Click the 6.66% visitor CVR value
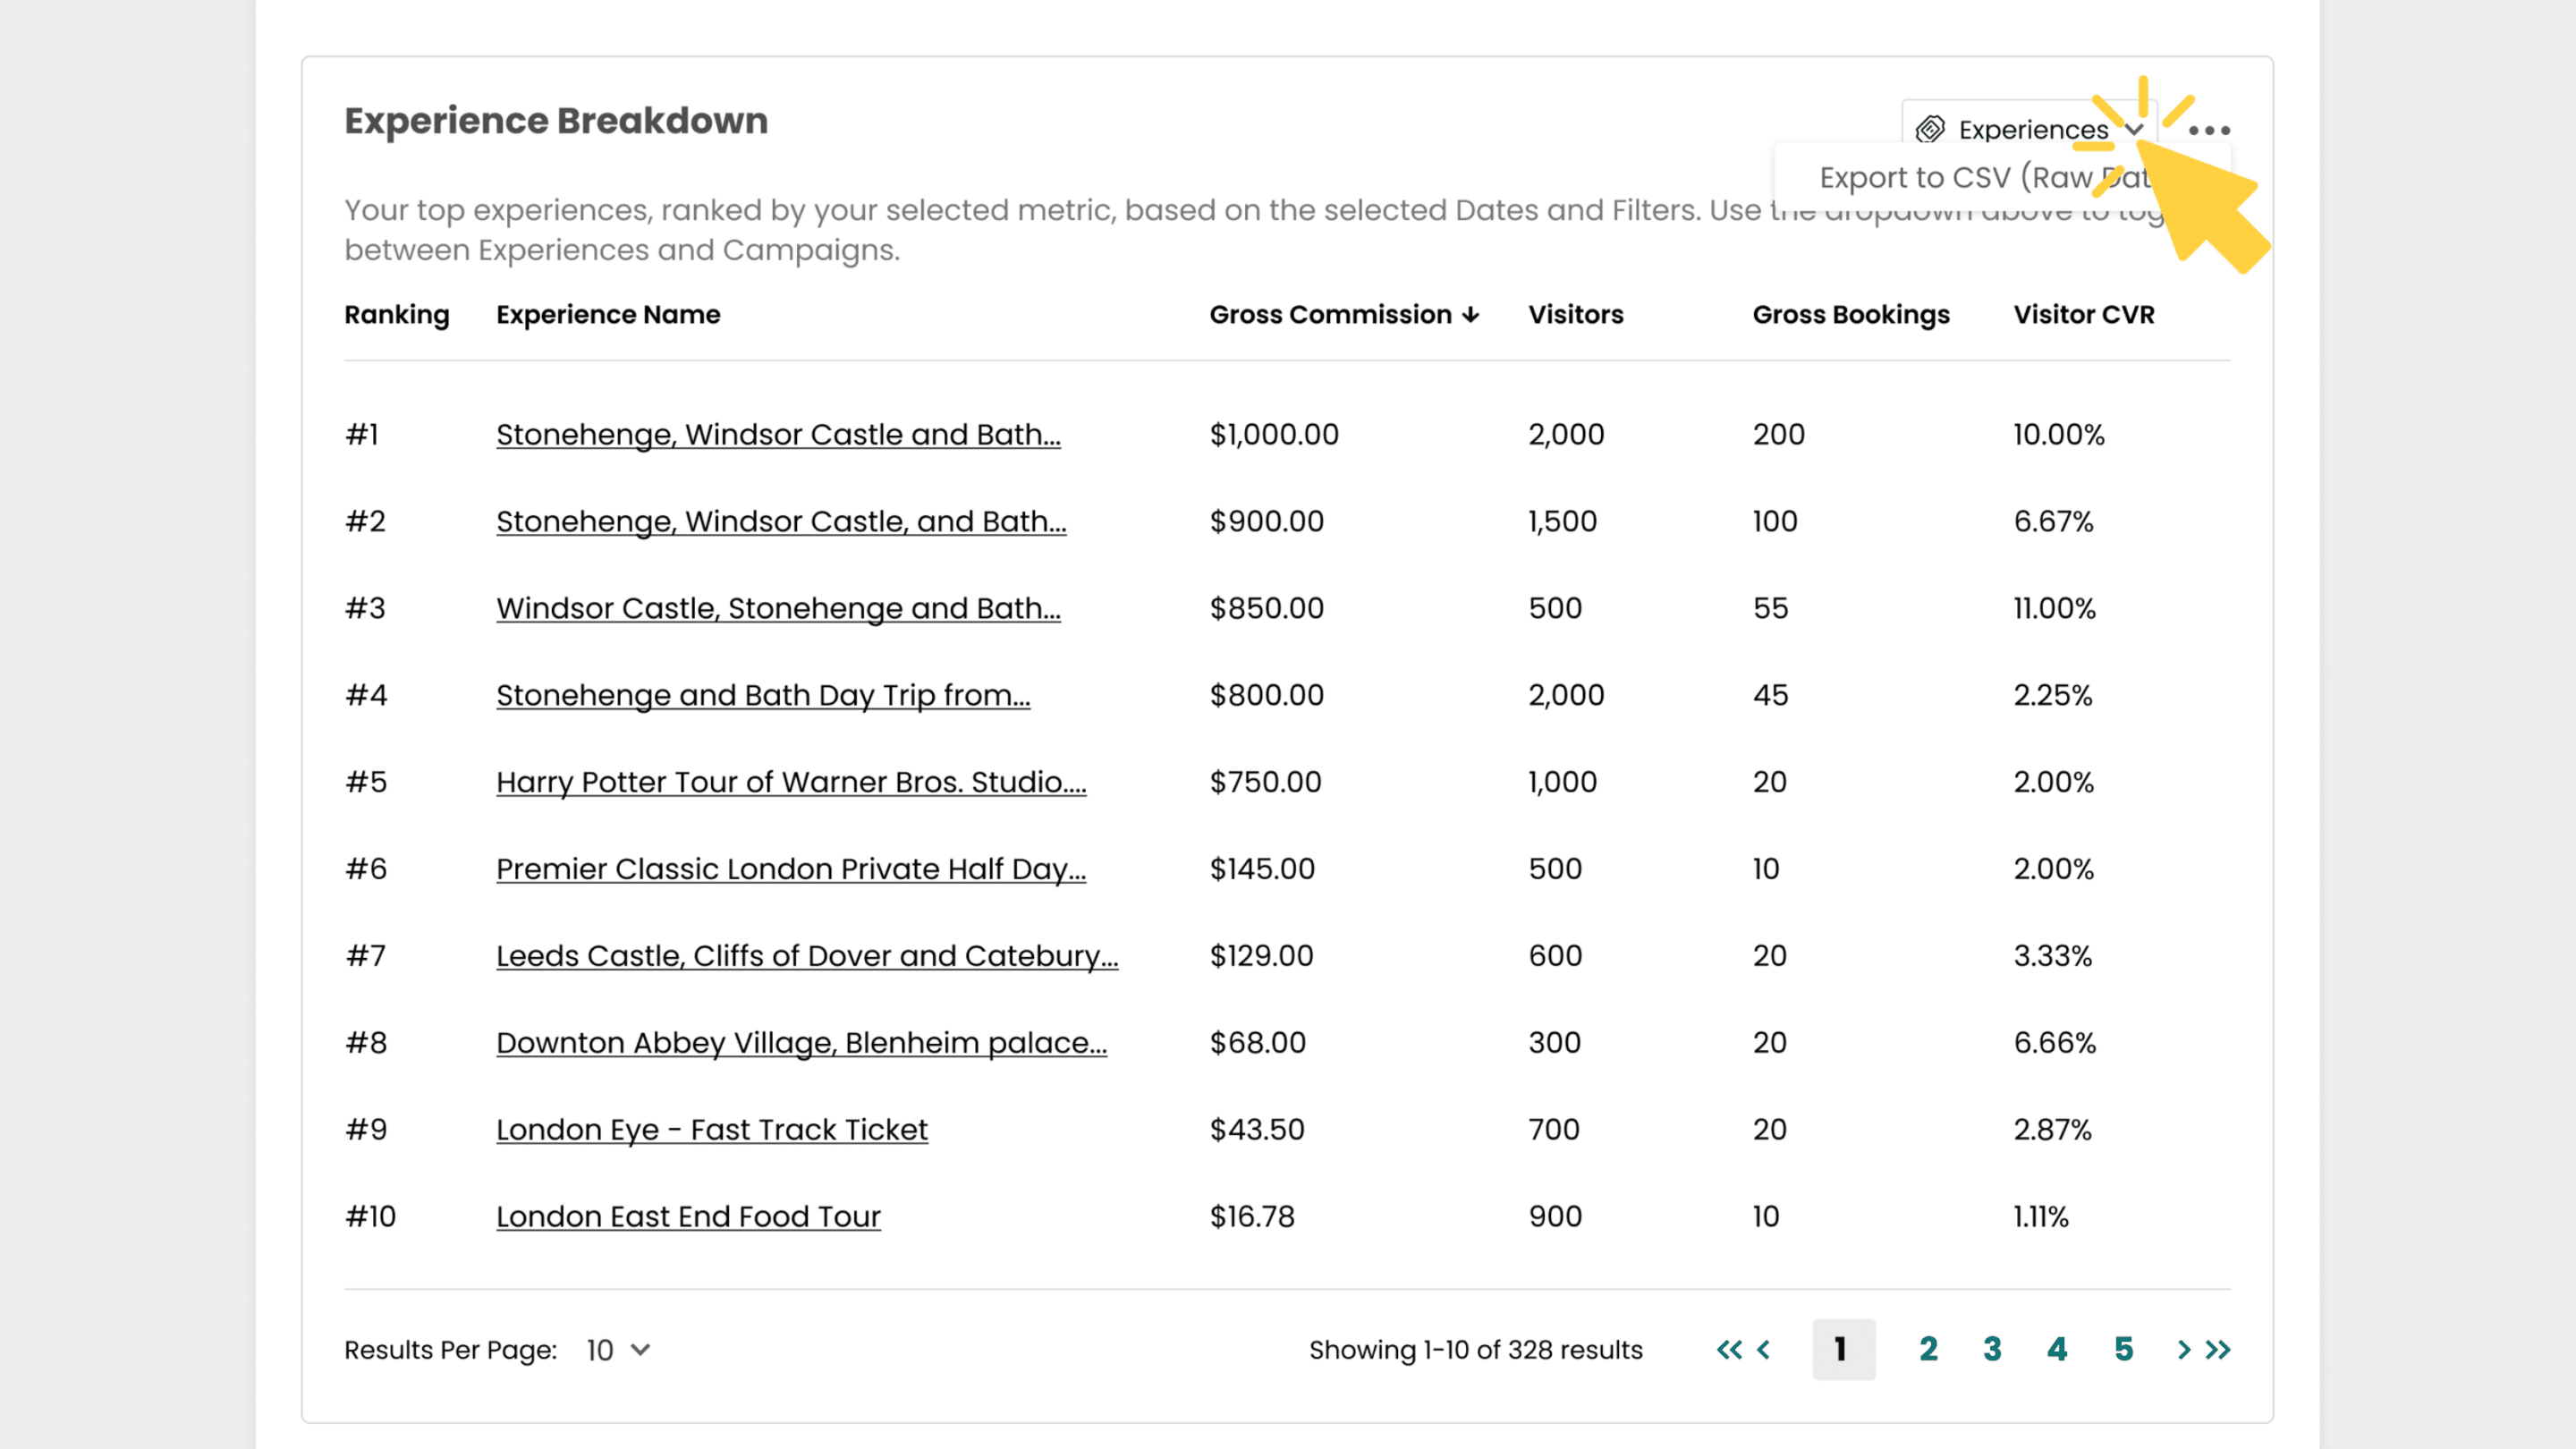 [2054, 1044]
